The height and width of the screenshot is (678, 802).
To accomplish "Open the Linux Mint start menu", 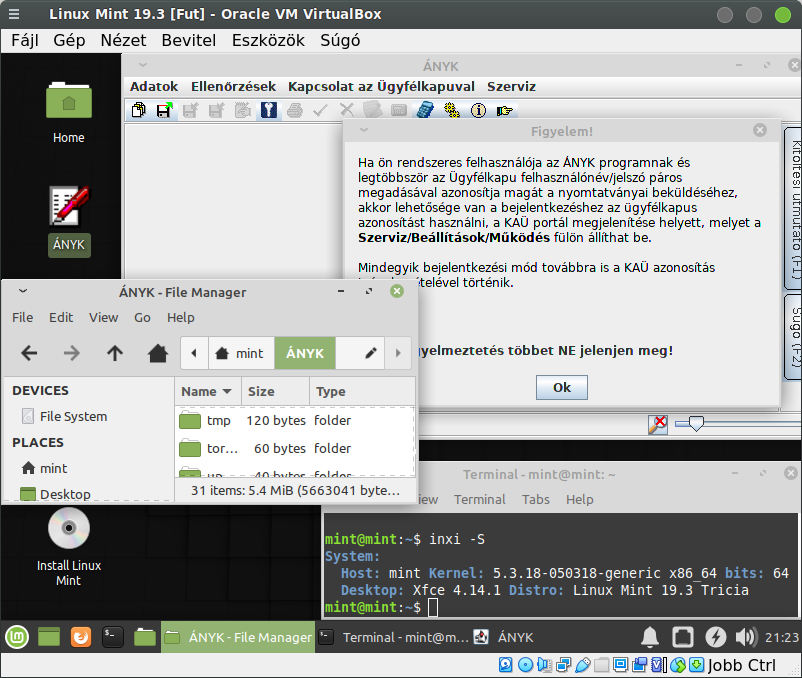I will point(17,637).
